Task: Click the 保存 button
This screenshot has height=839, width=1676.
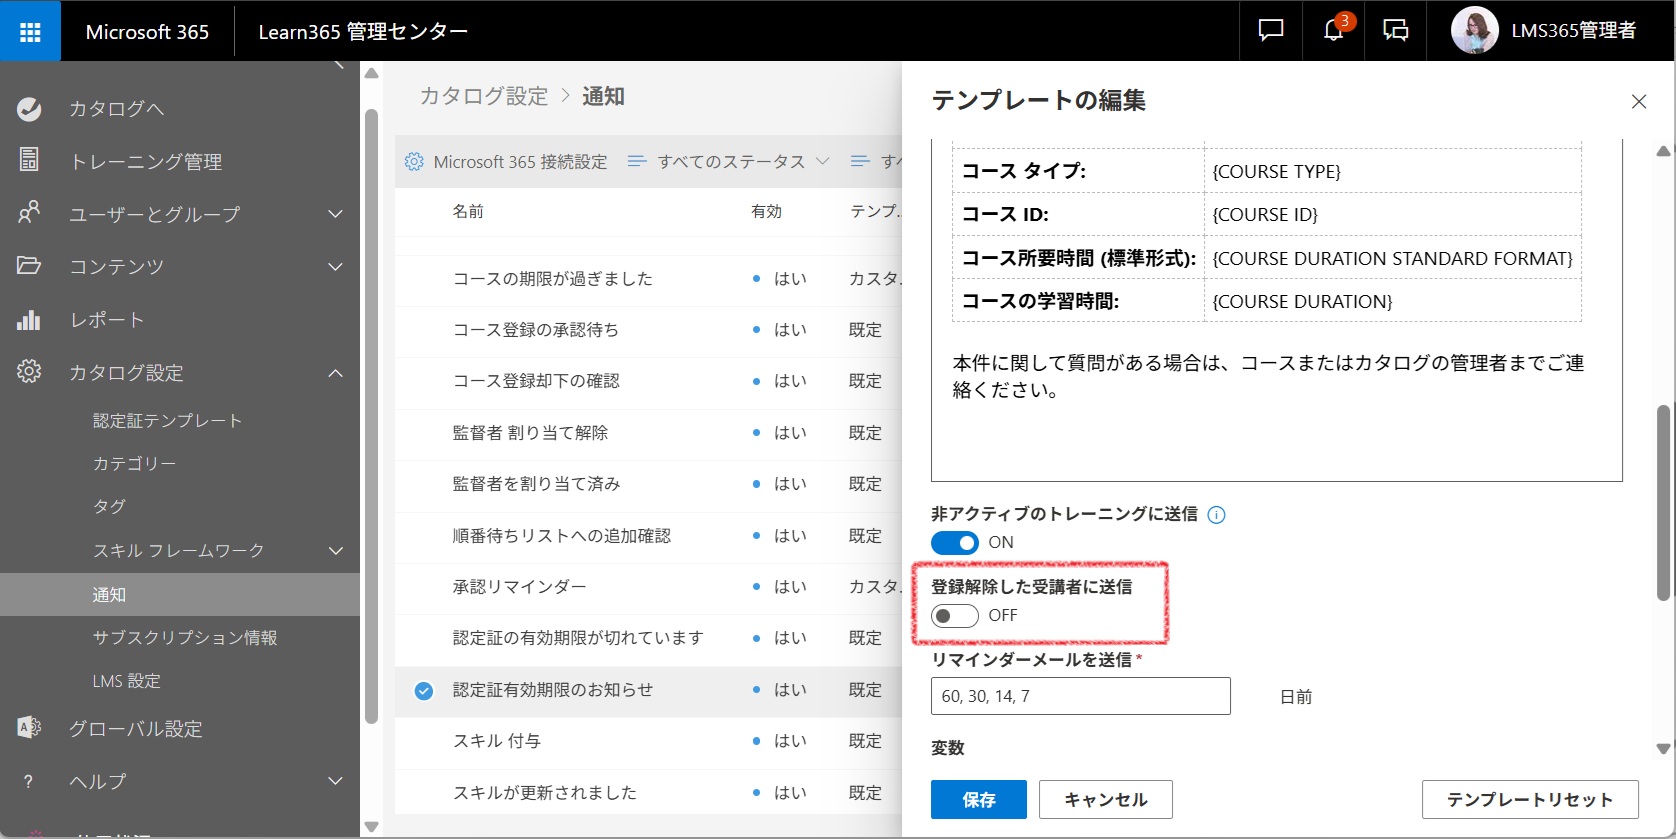Action: pos(979,800)
